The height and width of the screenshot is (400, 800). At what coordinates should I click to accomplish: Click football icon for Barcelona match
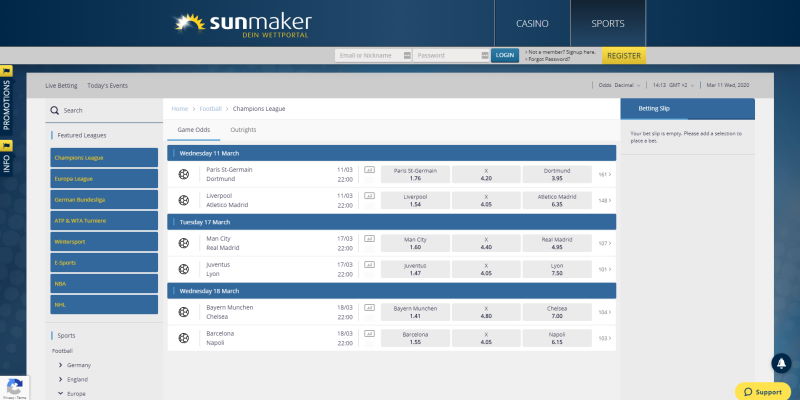pos(184,338)
